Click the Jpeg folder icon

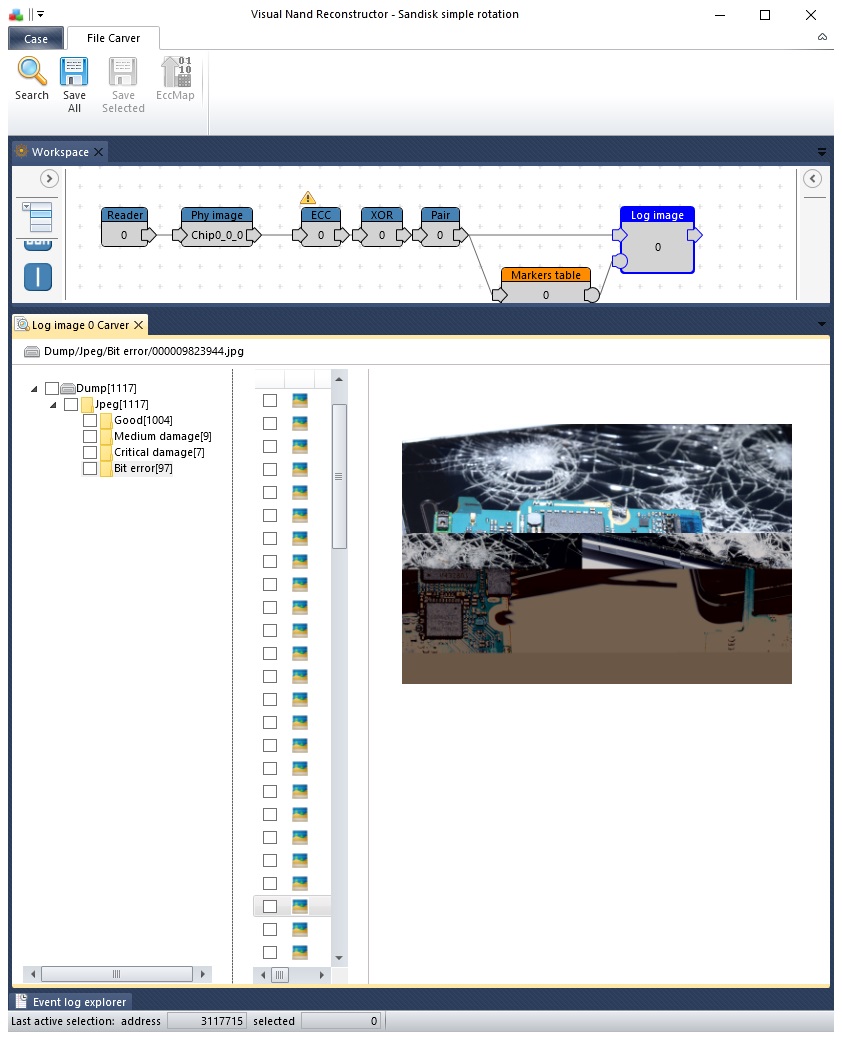coord(87,404)
